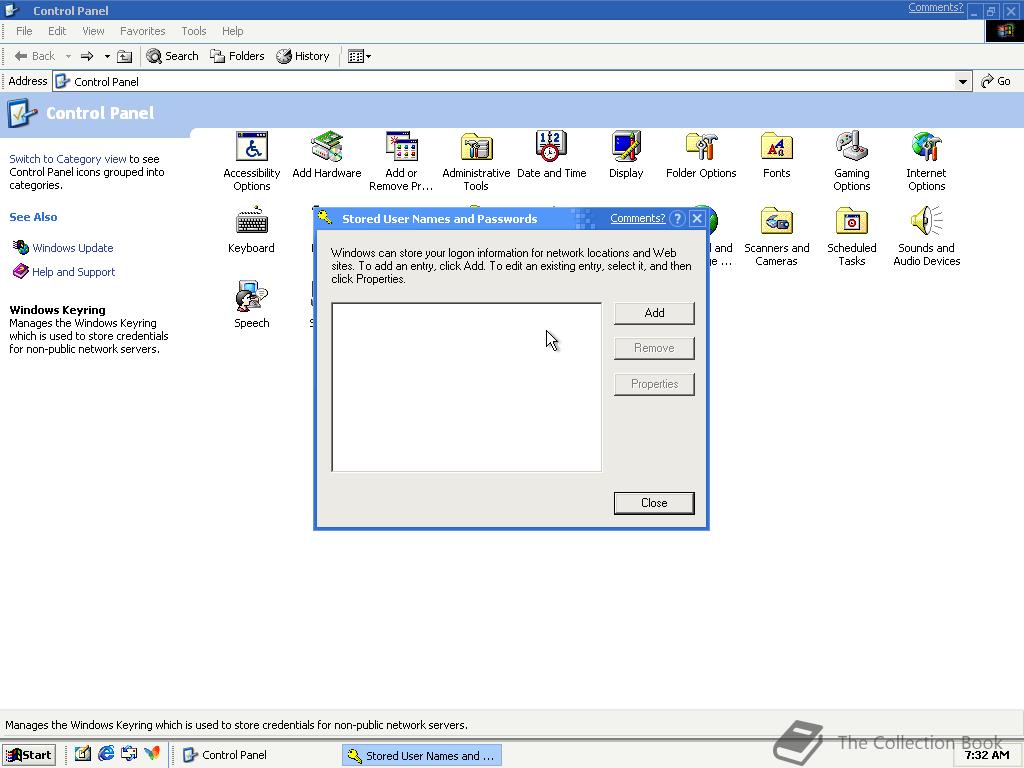The width and height of the screenshot is (1024, 768).
Task: Open the Folder Options icon
Action: click(701, 146)
